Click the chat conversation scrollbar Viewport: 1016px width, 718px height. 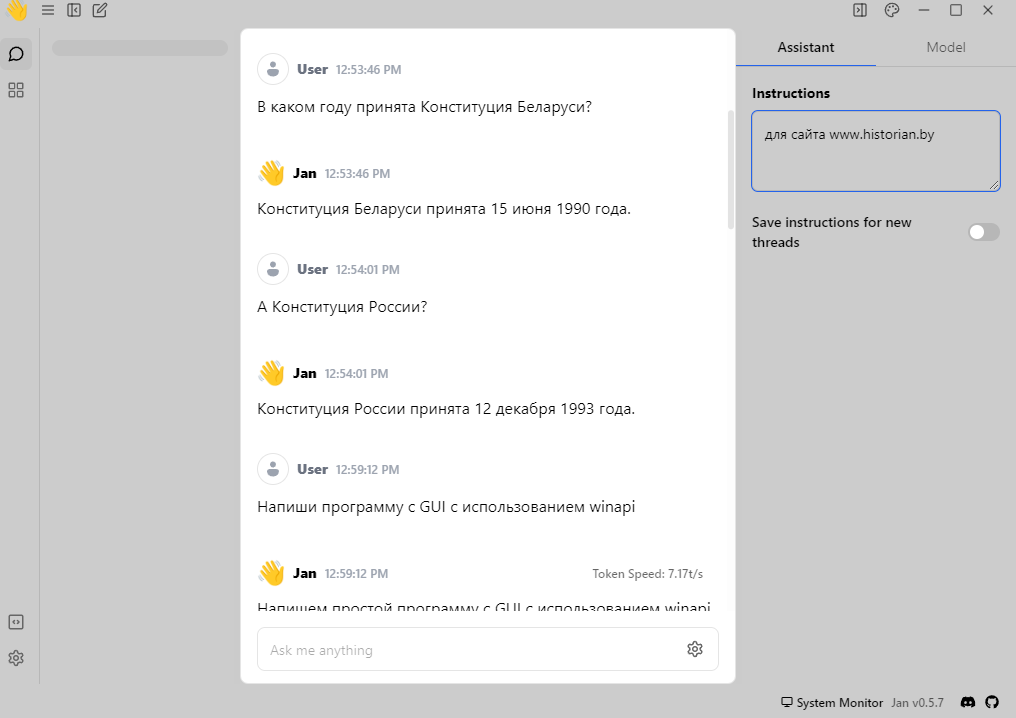(x=731, y=170)
